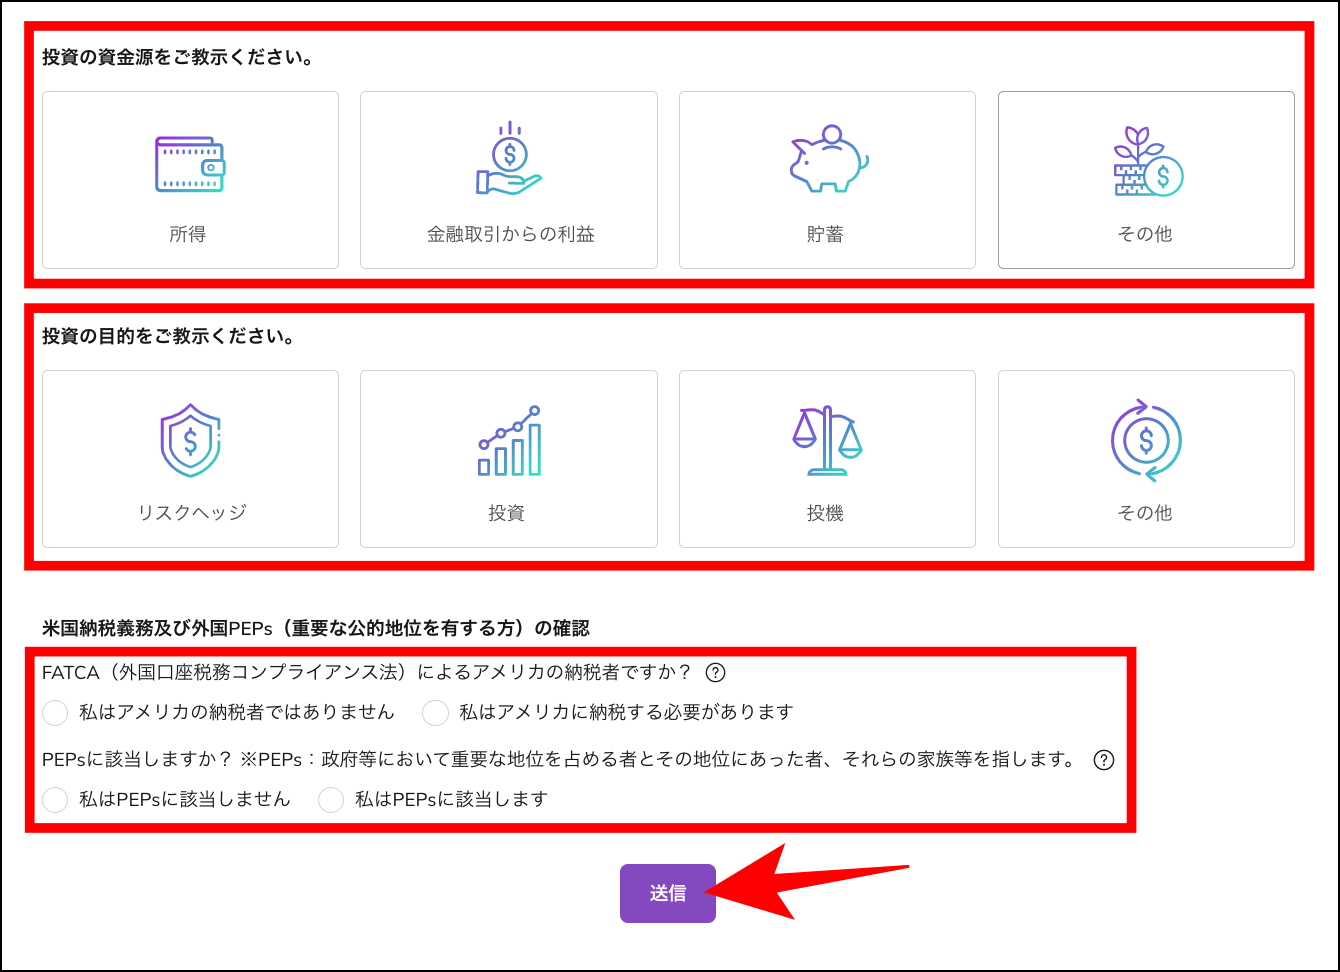Select the リスクヘッジ purpose card

pyautogui.click(x=190, y=458)
